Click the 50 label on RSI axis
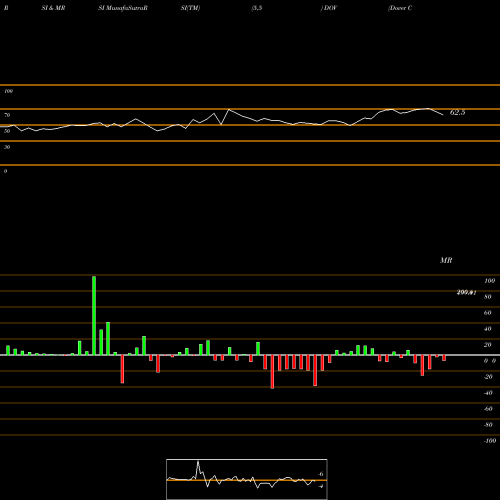 coord(7,131)
